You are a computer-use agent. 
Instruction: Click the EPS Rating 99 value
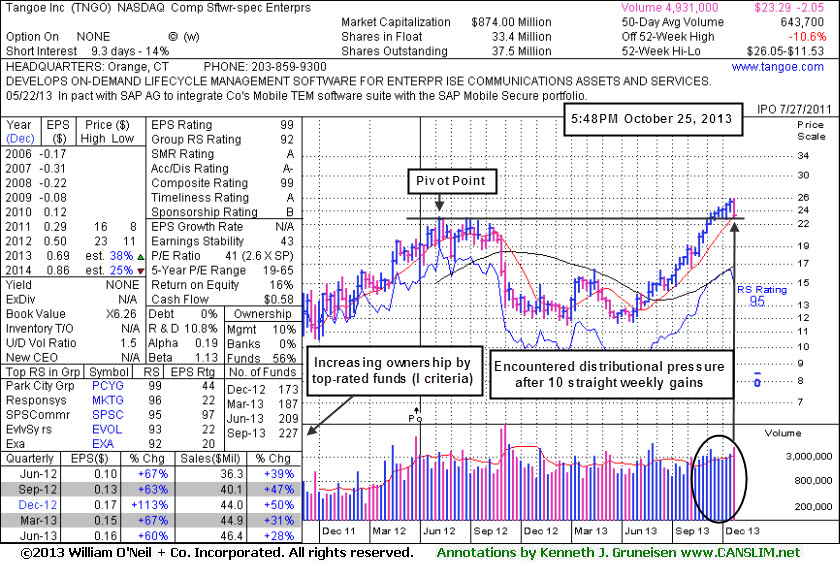287,125
